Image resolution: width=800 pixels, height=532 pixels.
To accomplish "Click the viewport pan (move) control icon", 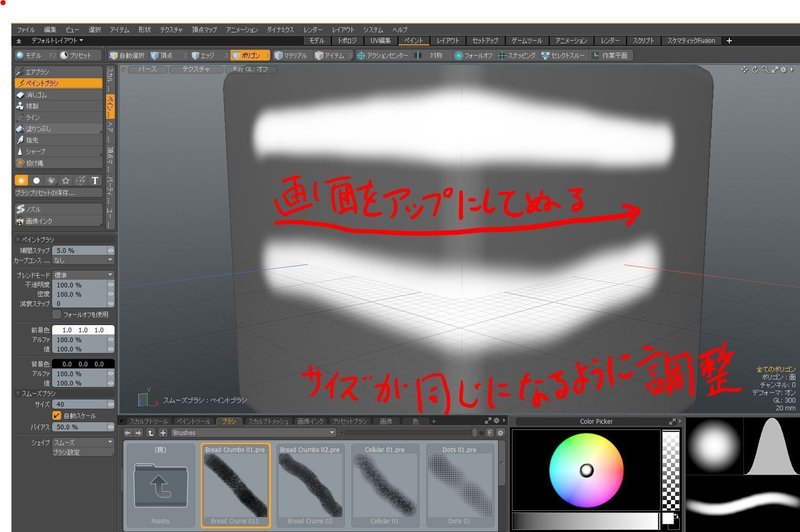I will pos(745,69).
